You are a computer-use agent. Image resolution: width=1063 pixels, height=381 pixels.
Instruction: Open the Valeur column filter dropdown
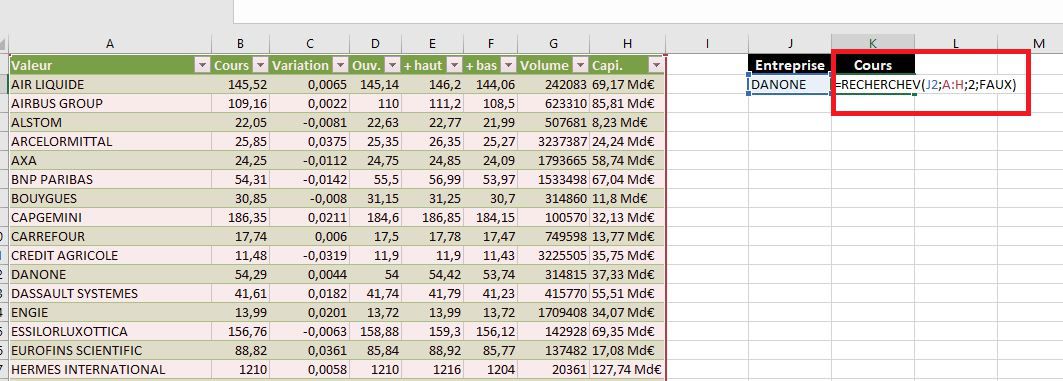(x=202, y=66)
